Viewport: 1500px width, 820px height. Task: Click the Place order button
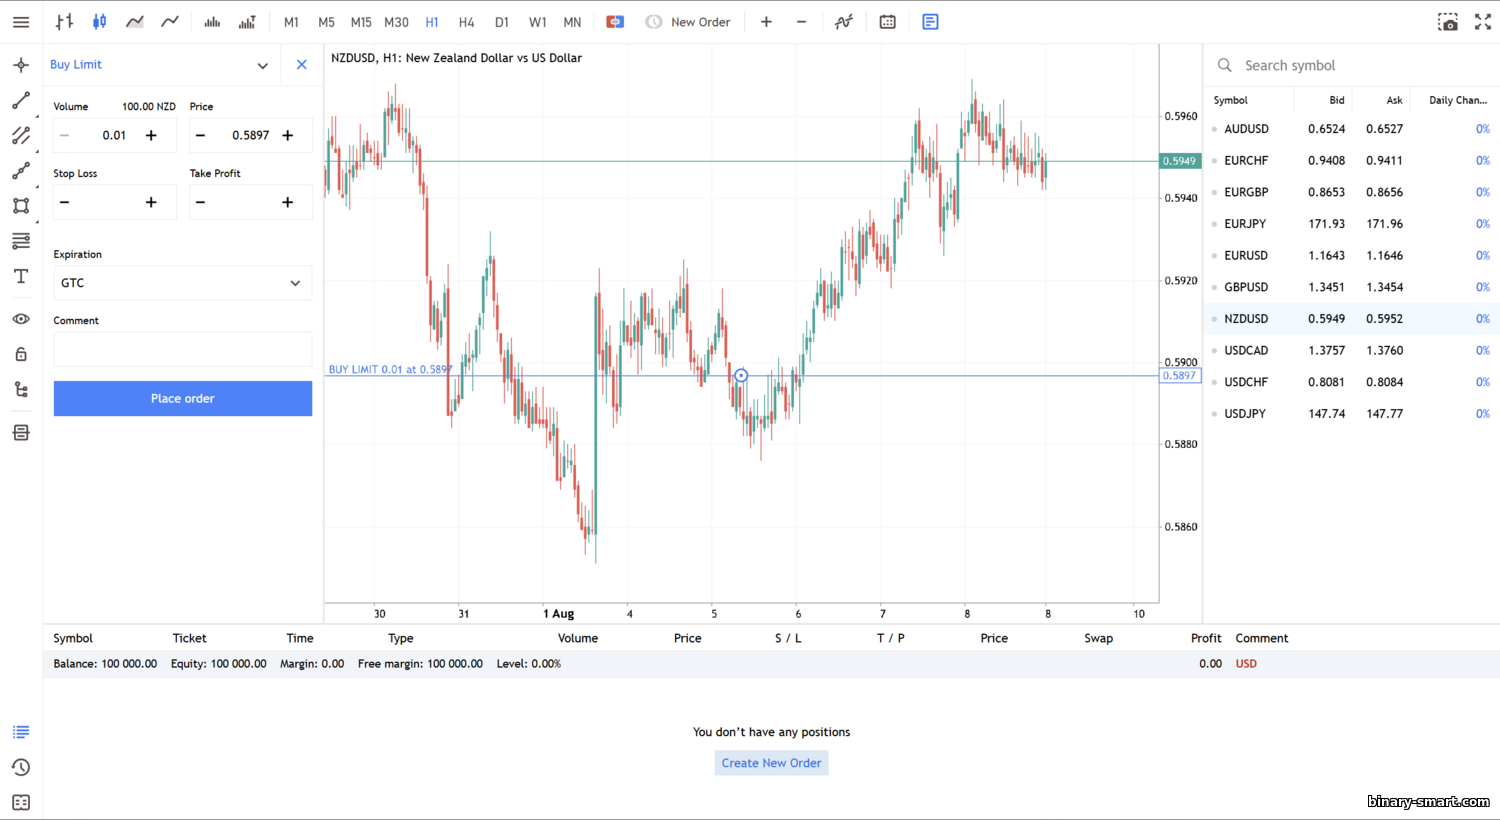coord(182,398)
